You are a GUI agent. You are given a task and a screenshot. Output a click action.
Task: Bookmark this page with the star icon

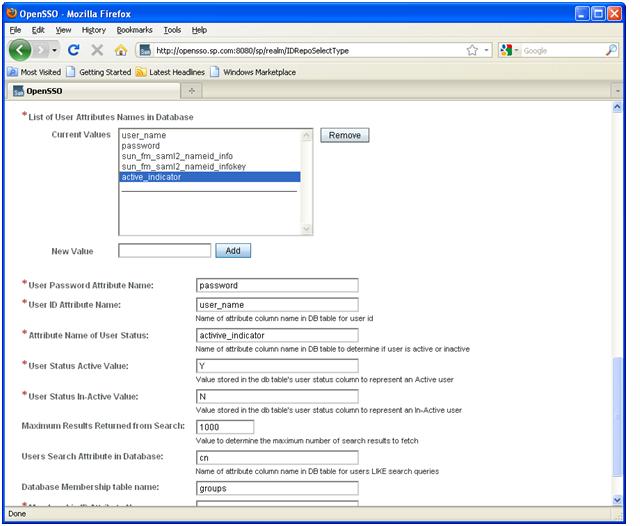click(472, 50)
